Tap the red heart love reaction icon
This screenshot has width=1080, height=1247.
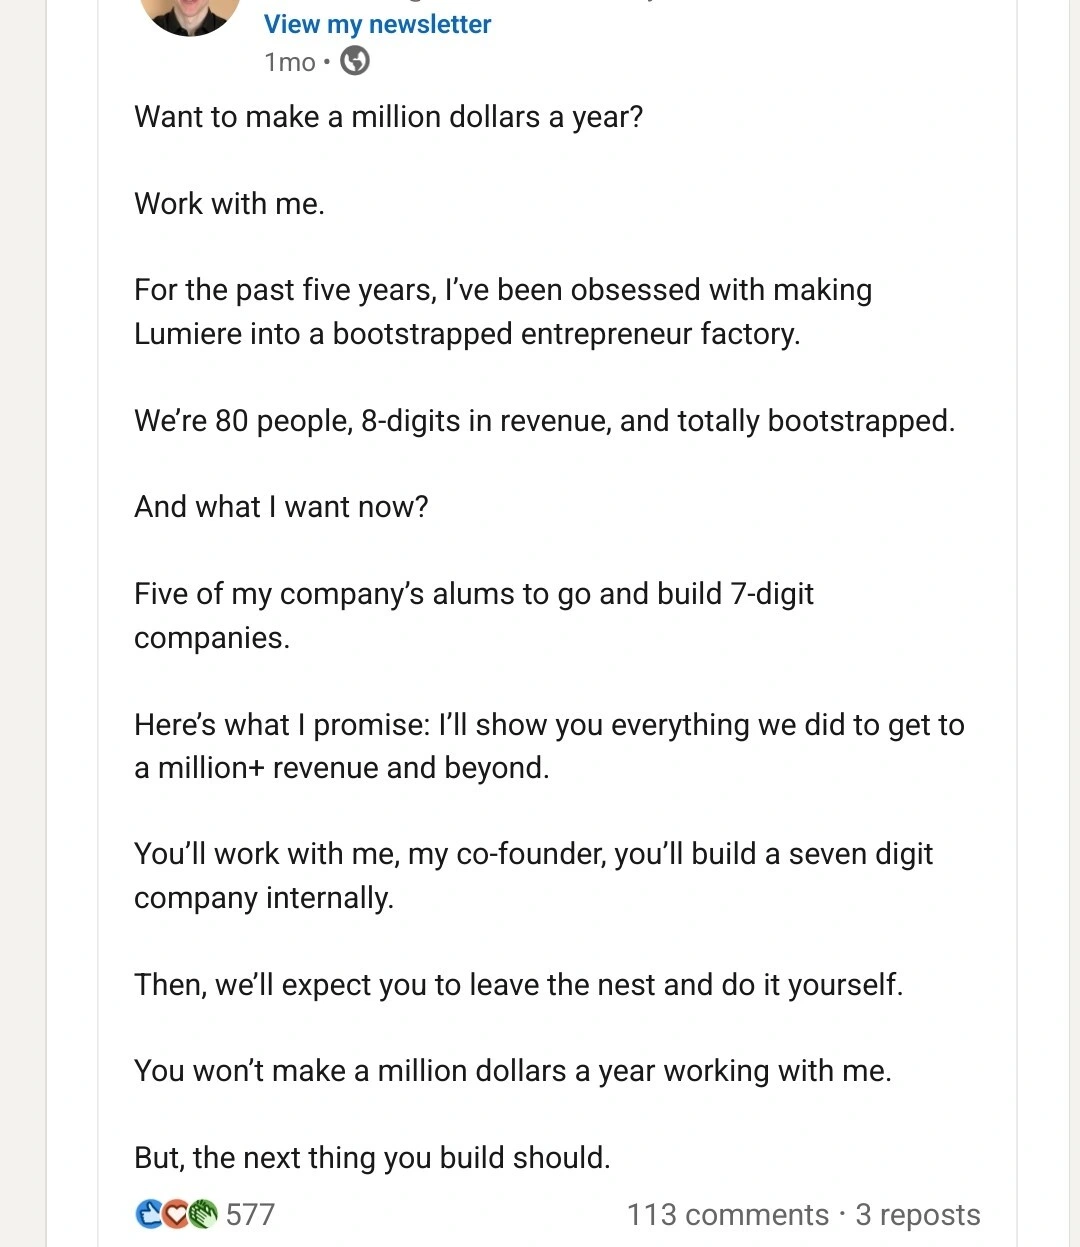coord(176,1214)
